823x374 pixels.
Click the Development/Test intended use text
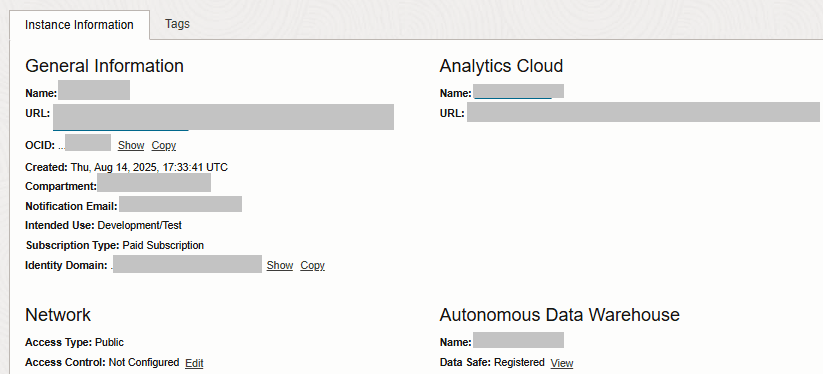pos(140,225)
